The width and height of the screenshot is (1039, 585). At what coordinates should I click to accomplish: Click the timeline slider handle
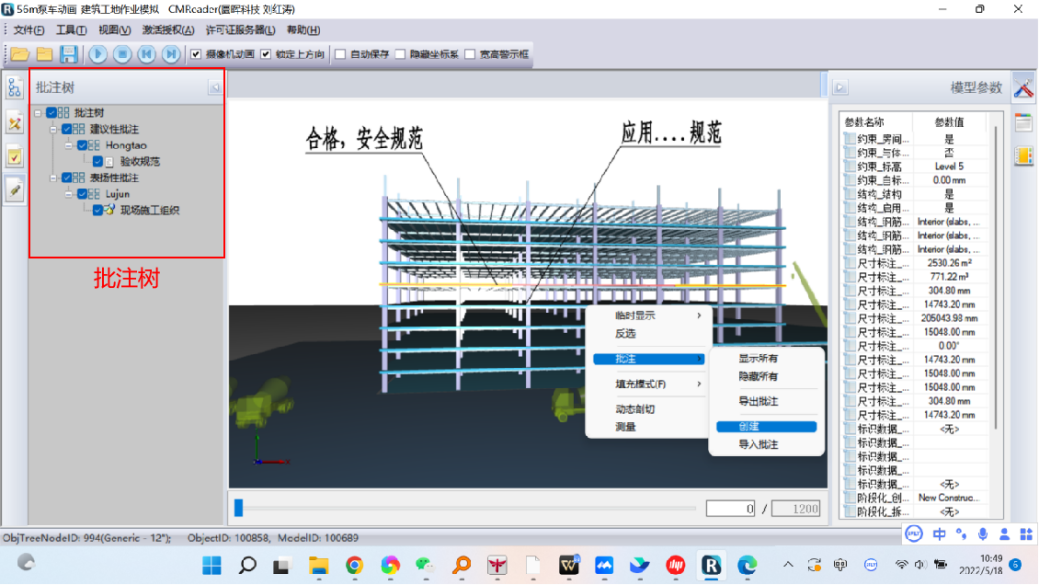coord(238,508)
